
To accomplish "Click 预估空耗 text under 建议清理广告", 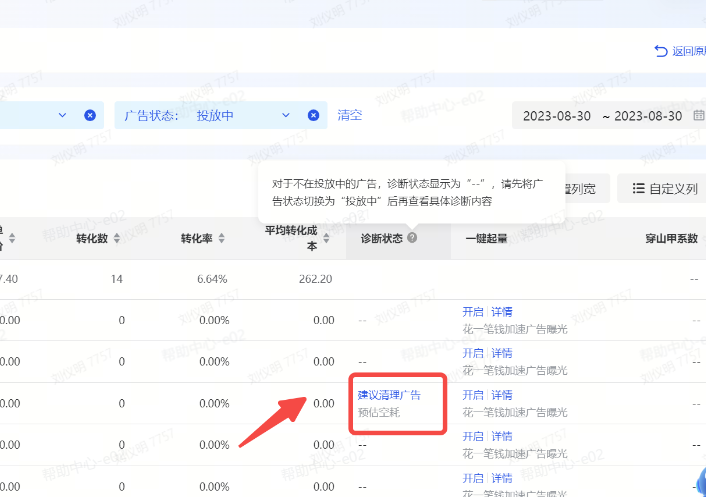I will 379,412.
